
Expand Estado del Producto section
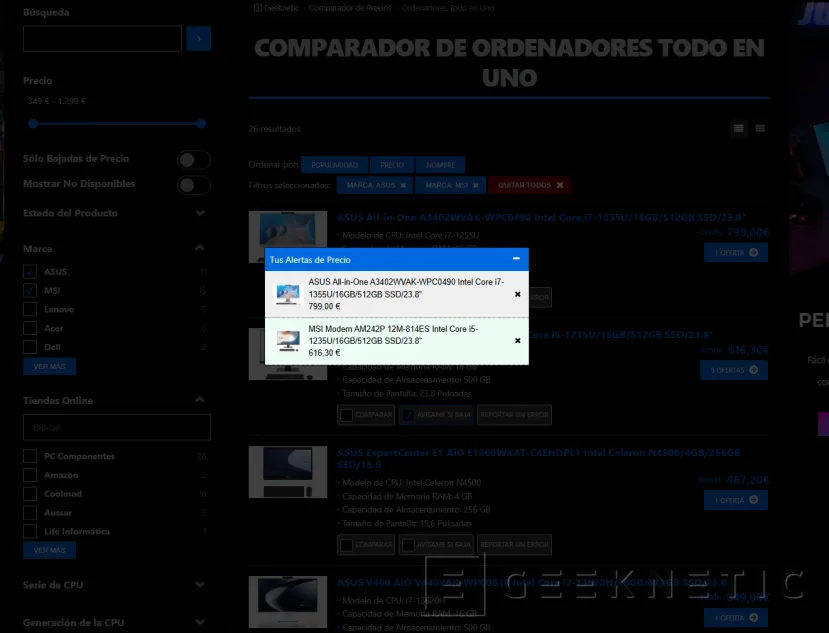200,213
